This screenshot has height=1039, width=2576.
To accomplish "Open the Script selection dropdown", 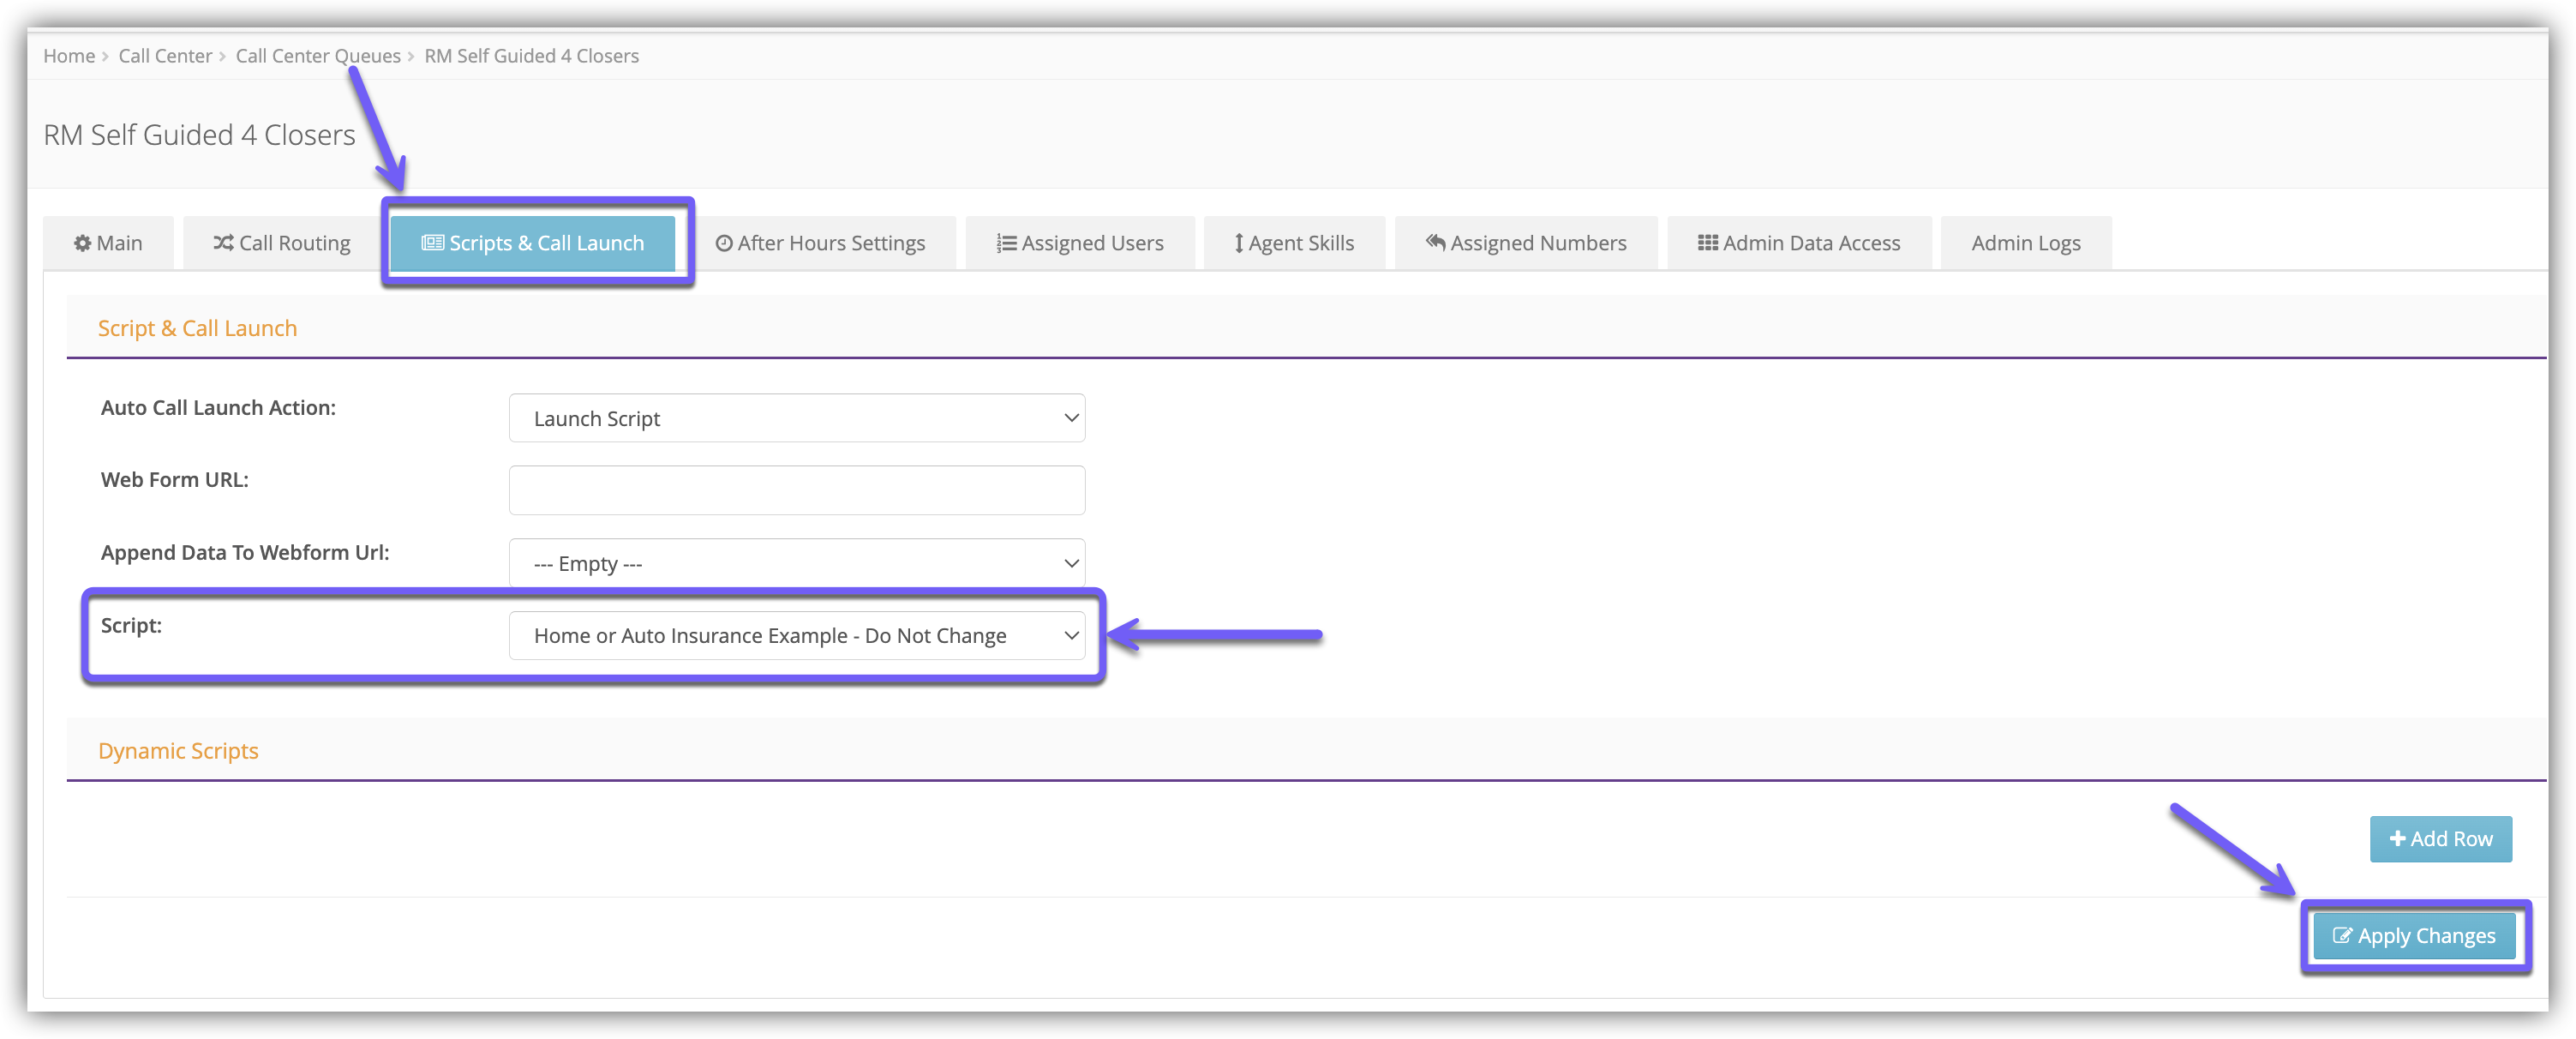I will point(796,636).
